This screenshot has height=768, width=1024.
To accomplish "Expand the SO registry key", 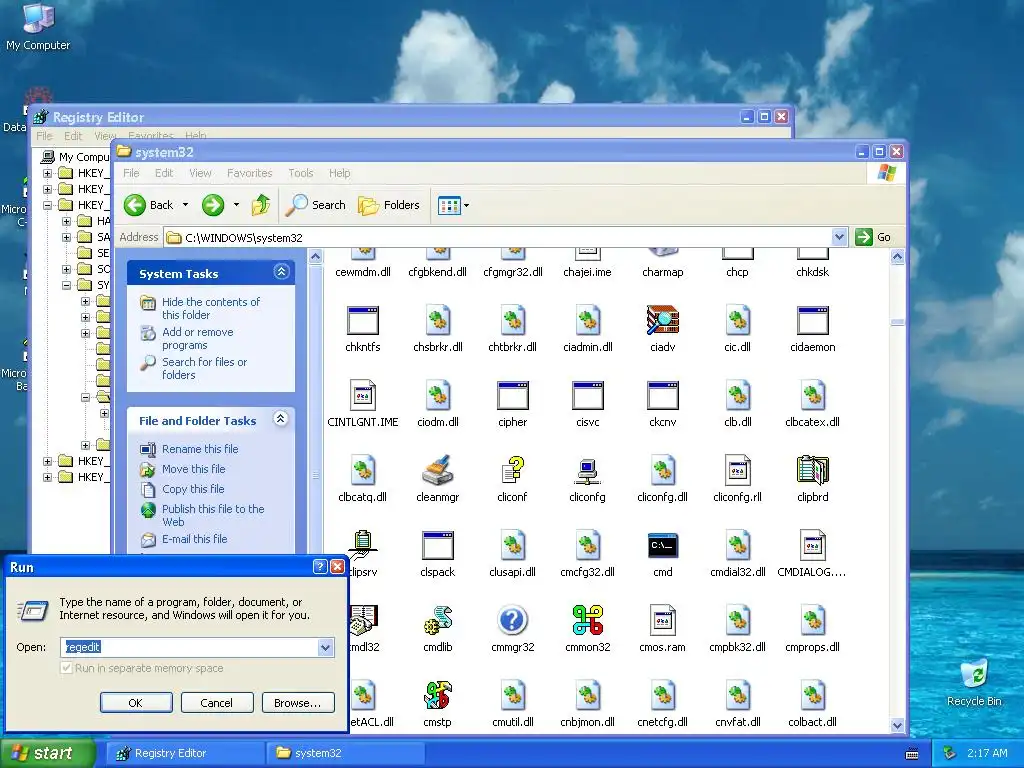I will pyautogui.click(x=66, y=269).
